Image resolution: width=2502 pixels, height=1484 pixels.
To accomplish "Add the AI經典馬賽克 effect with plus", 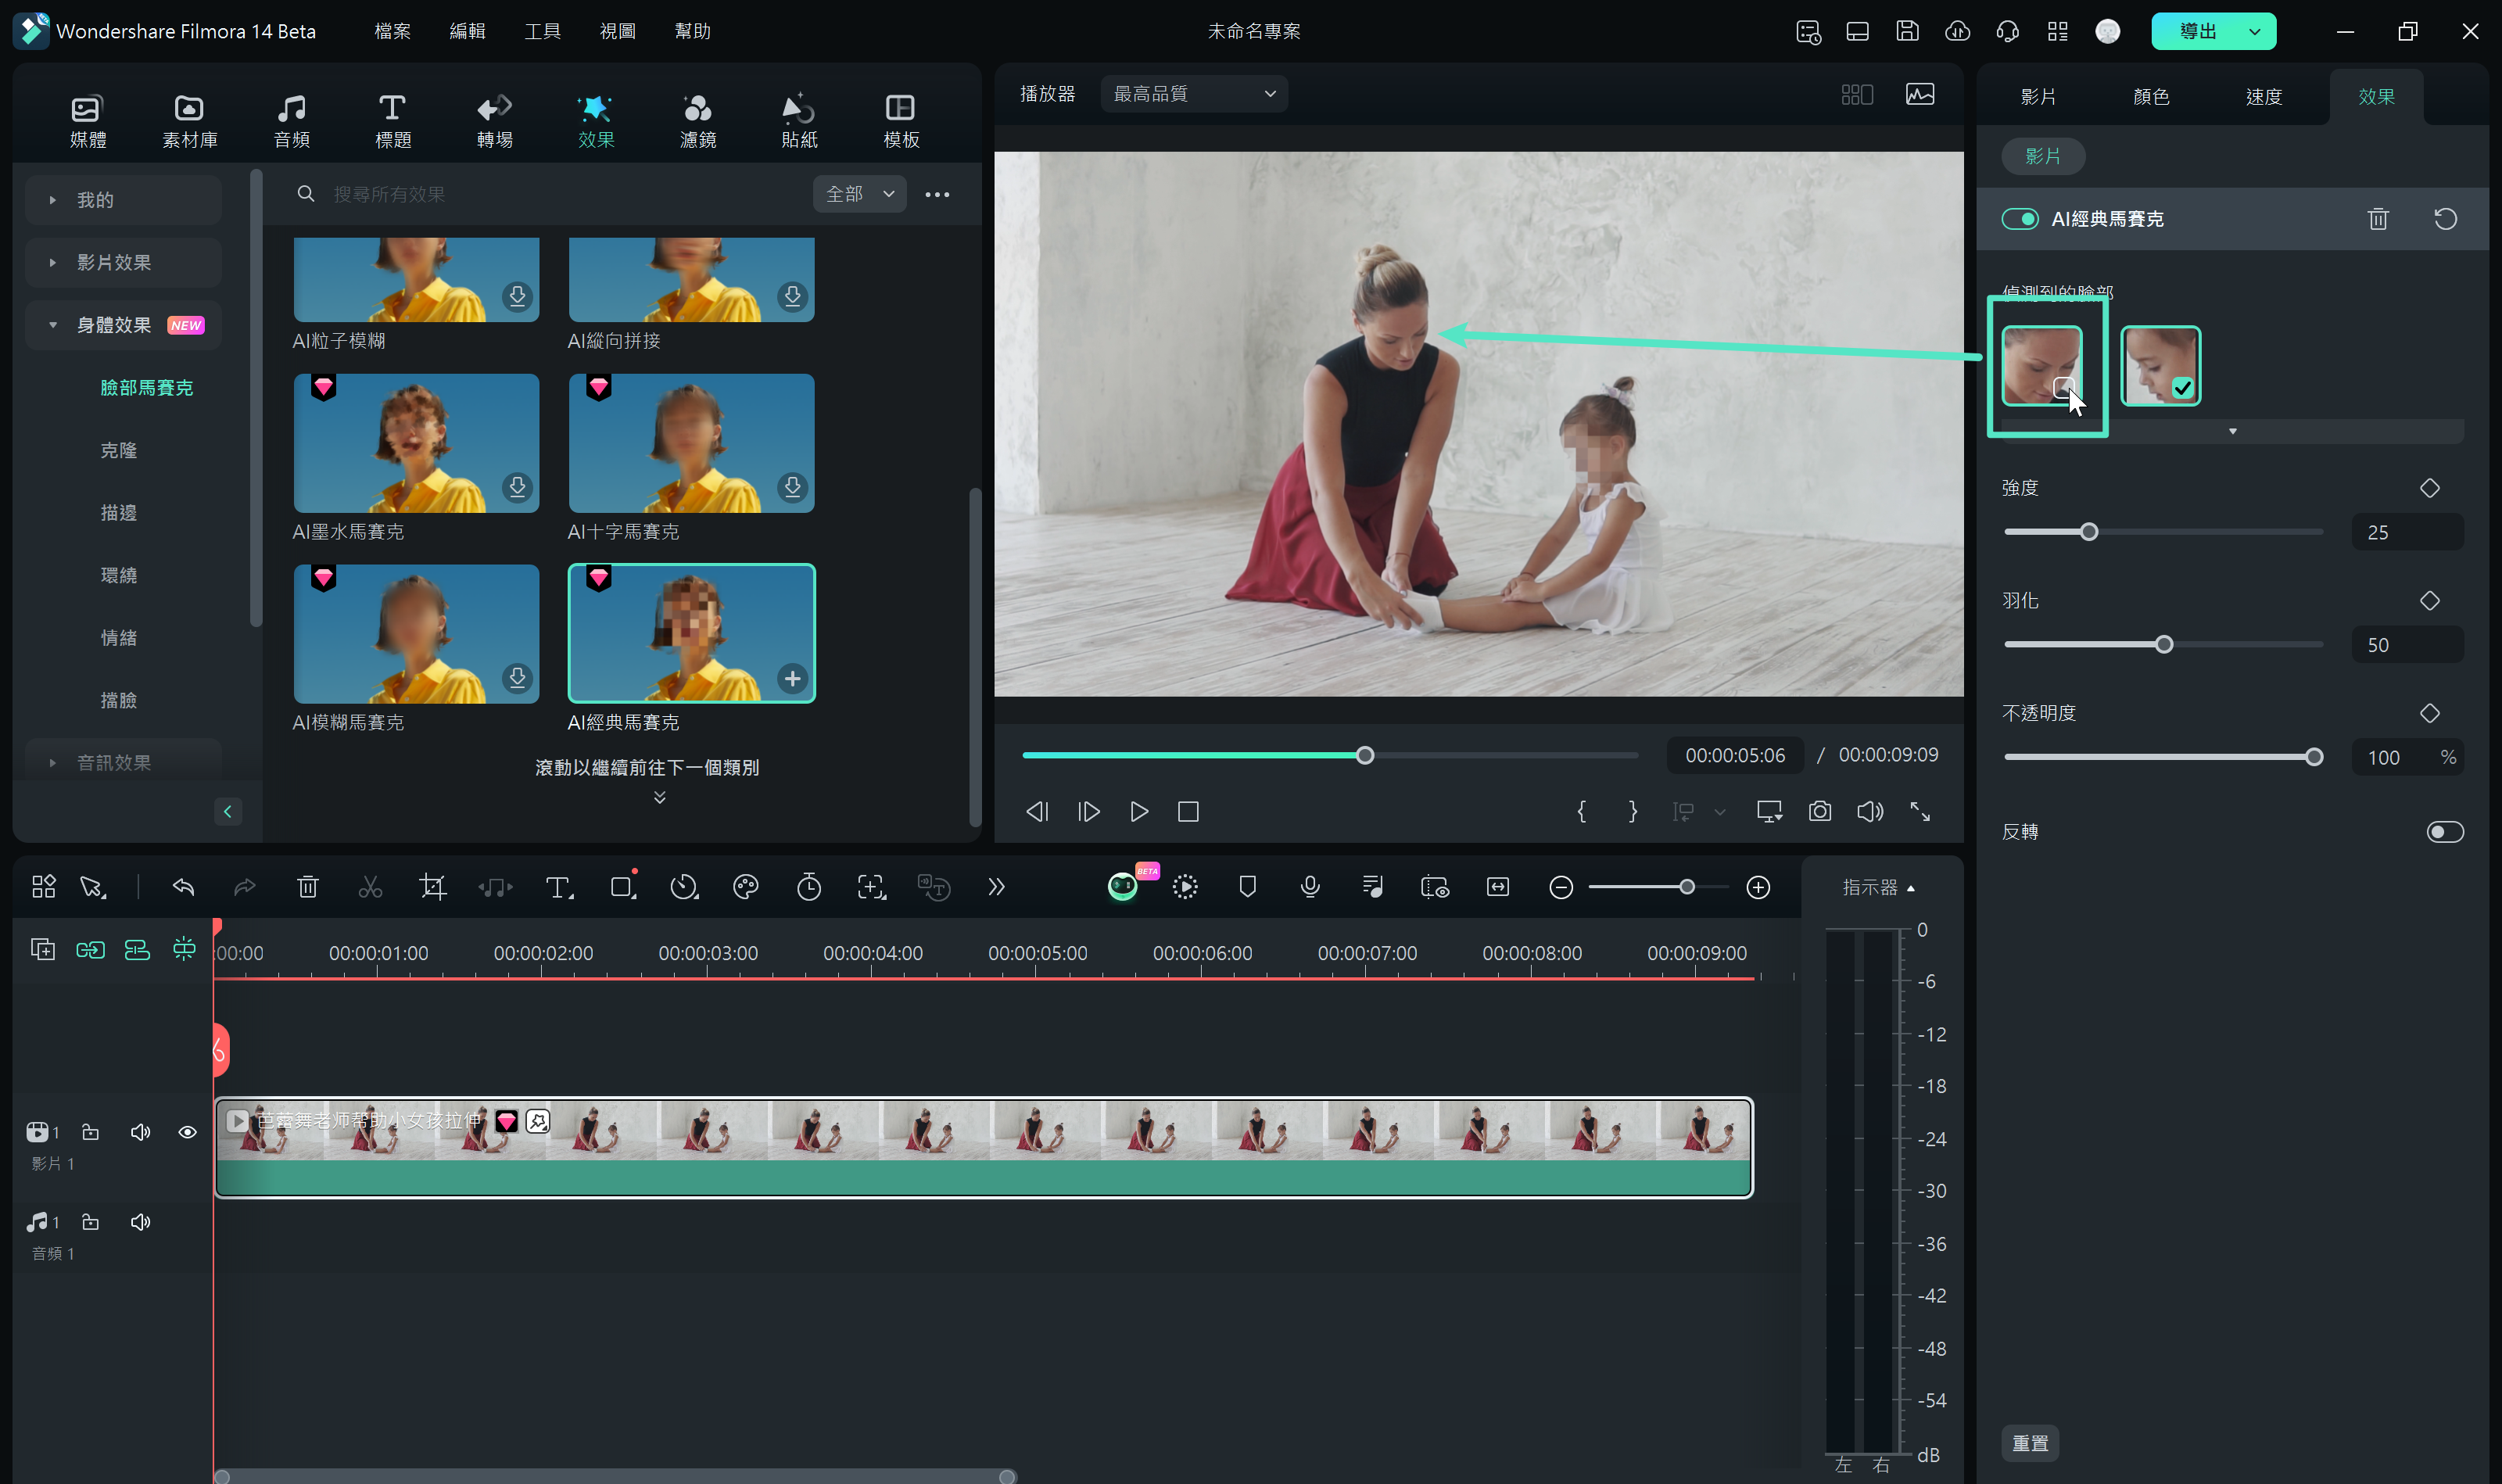I will (x=792, y=678).
